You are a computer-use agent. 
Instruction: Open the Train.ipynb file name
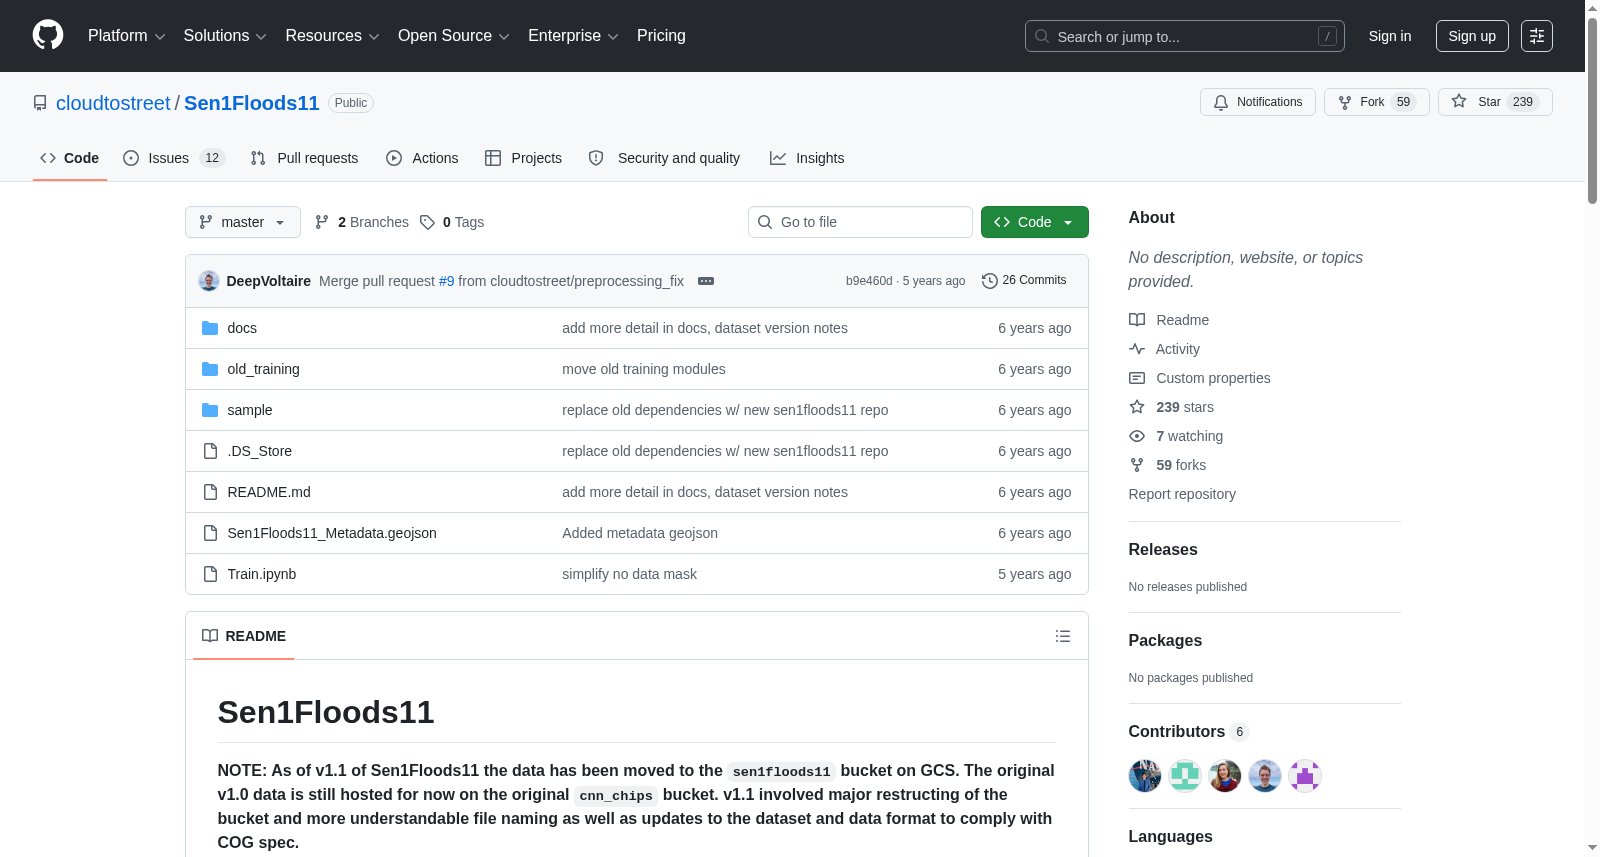[262, 574]
